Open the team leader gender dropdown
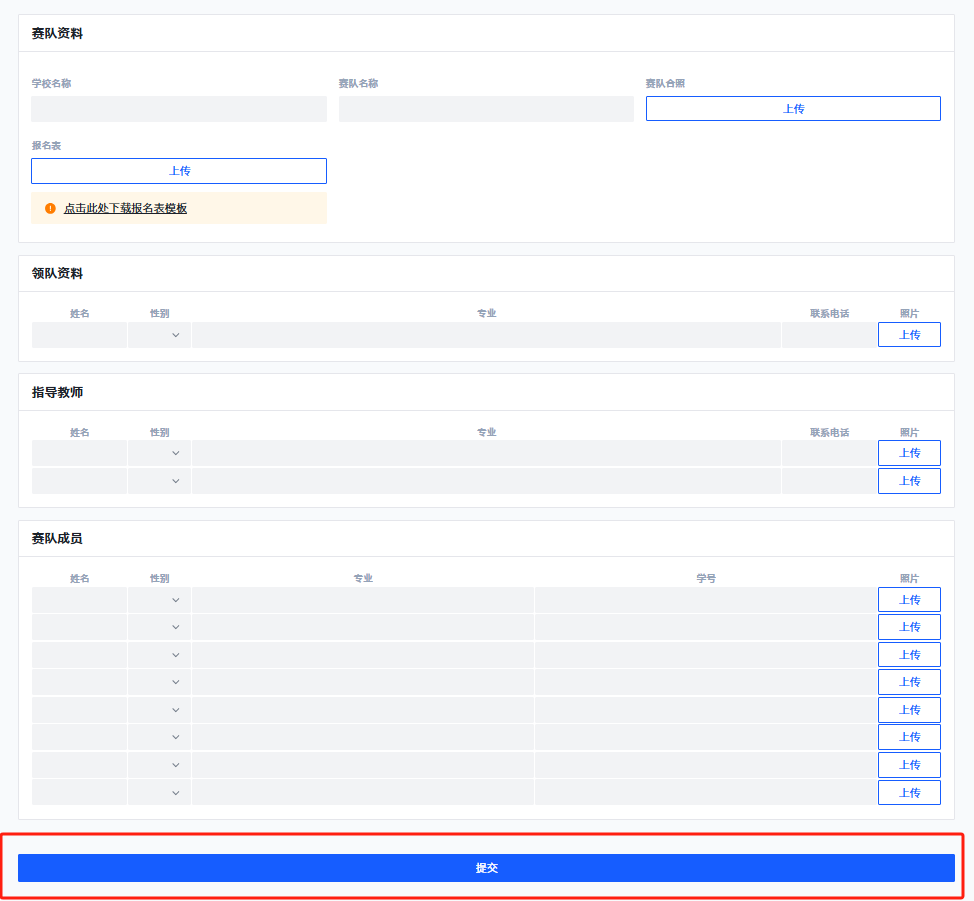 coord(159,335)
